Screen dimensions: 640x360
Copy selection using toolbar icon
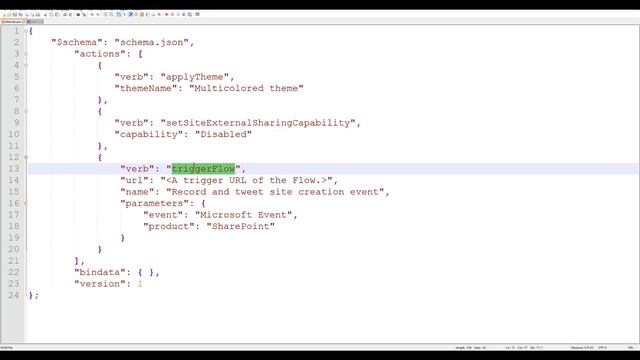click(x=51, y=14)
